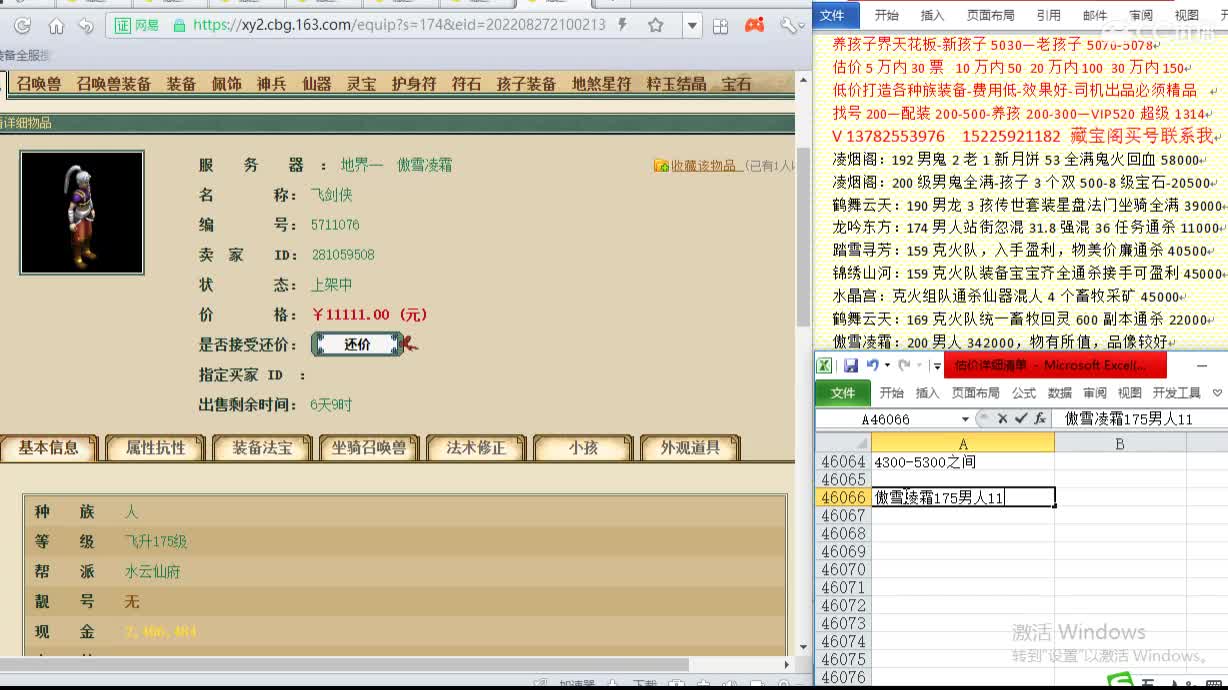Open the Excel 文件 tab
Screen dimensions: 1228x690
point(843,393)
